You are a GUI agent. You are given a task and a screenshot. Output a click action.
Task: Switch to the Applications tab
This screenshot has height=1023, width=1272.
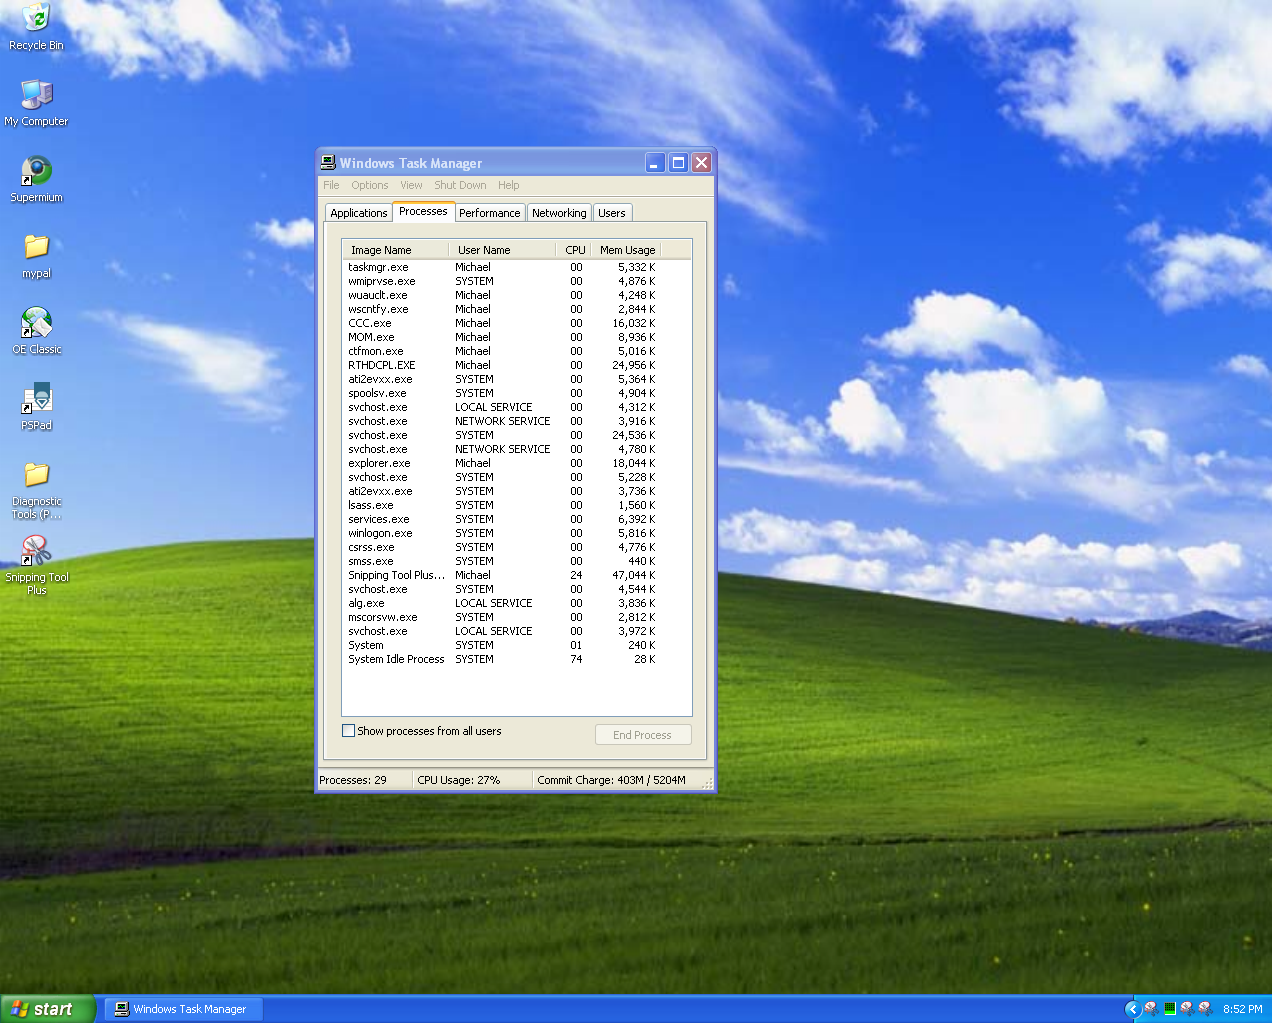coord(358,213)
